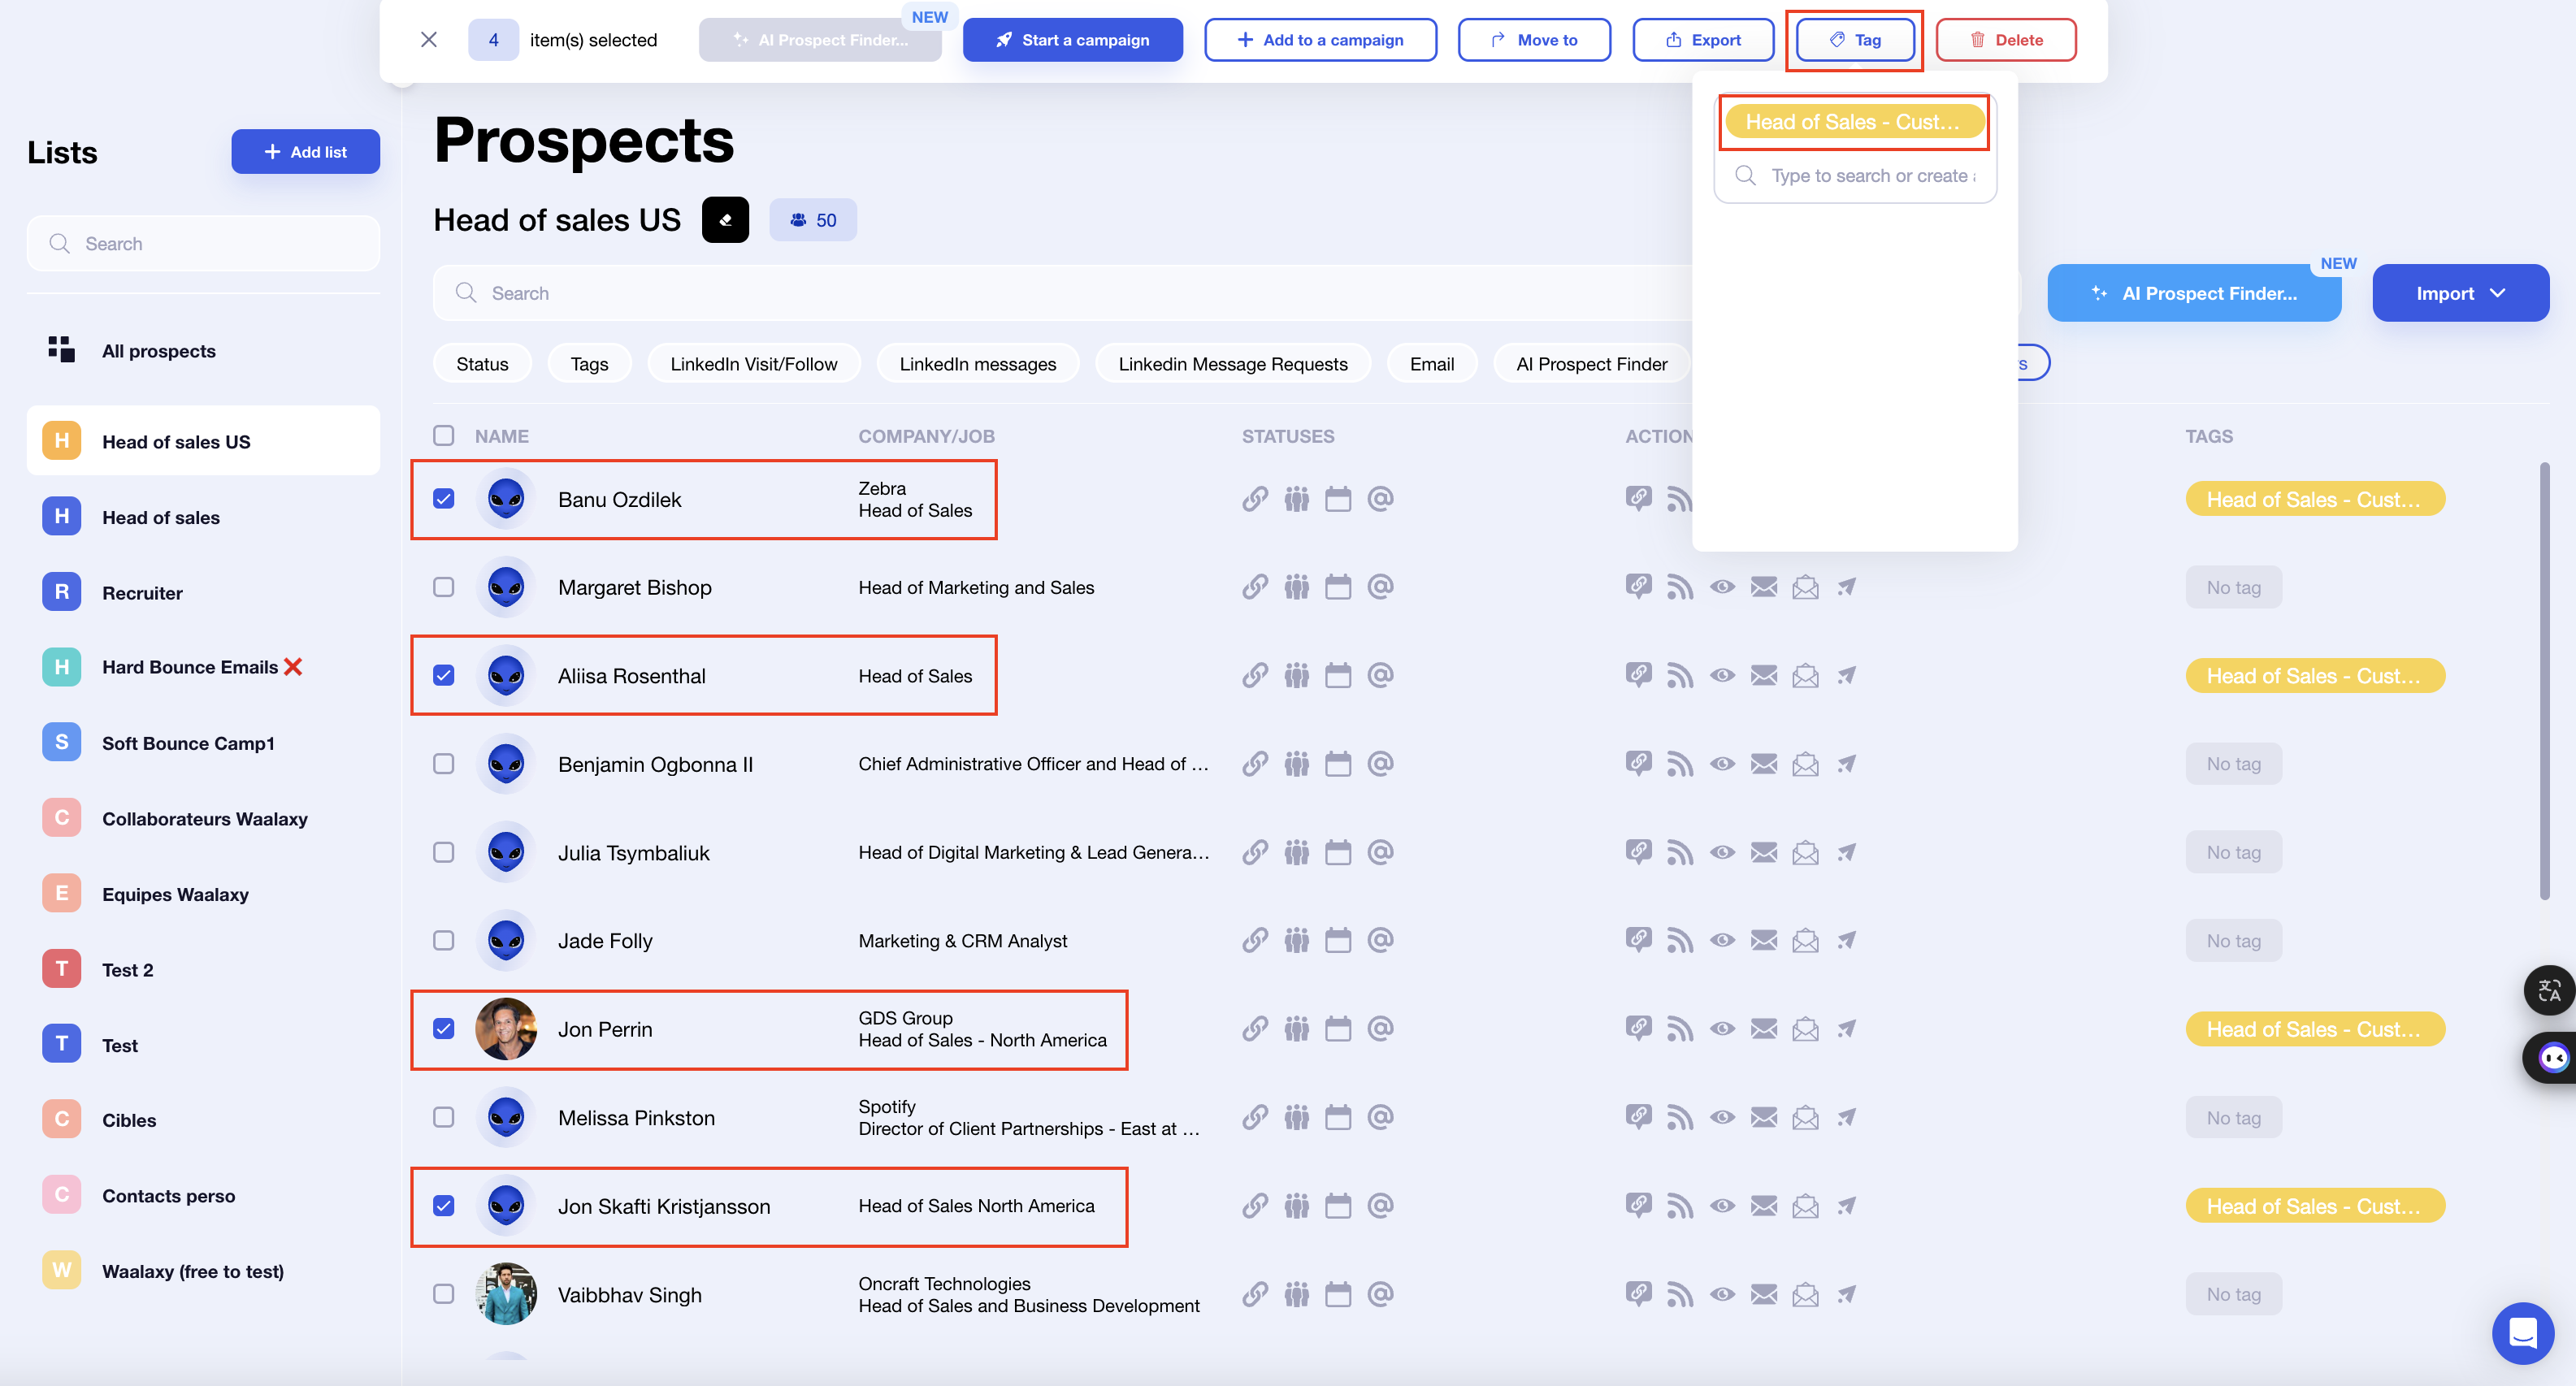Screen dimensions: 2576x1386
Task: Click the Head of Sales - Cust... tag label in dropdown
Action: tap(1854, 121)
